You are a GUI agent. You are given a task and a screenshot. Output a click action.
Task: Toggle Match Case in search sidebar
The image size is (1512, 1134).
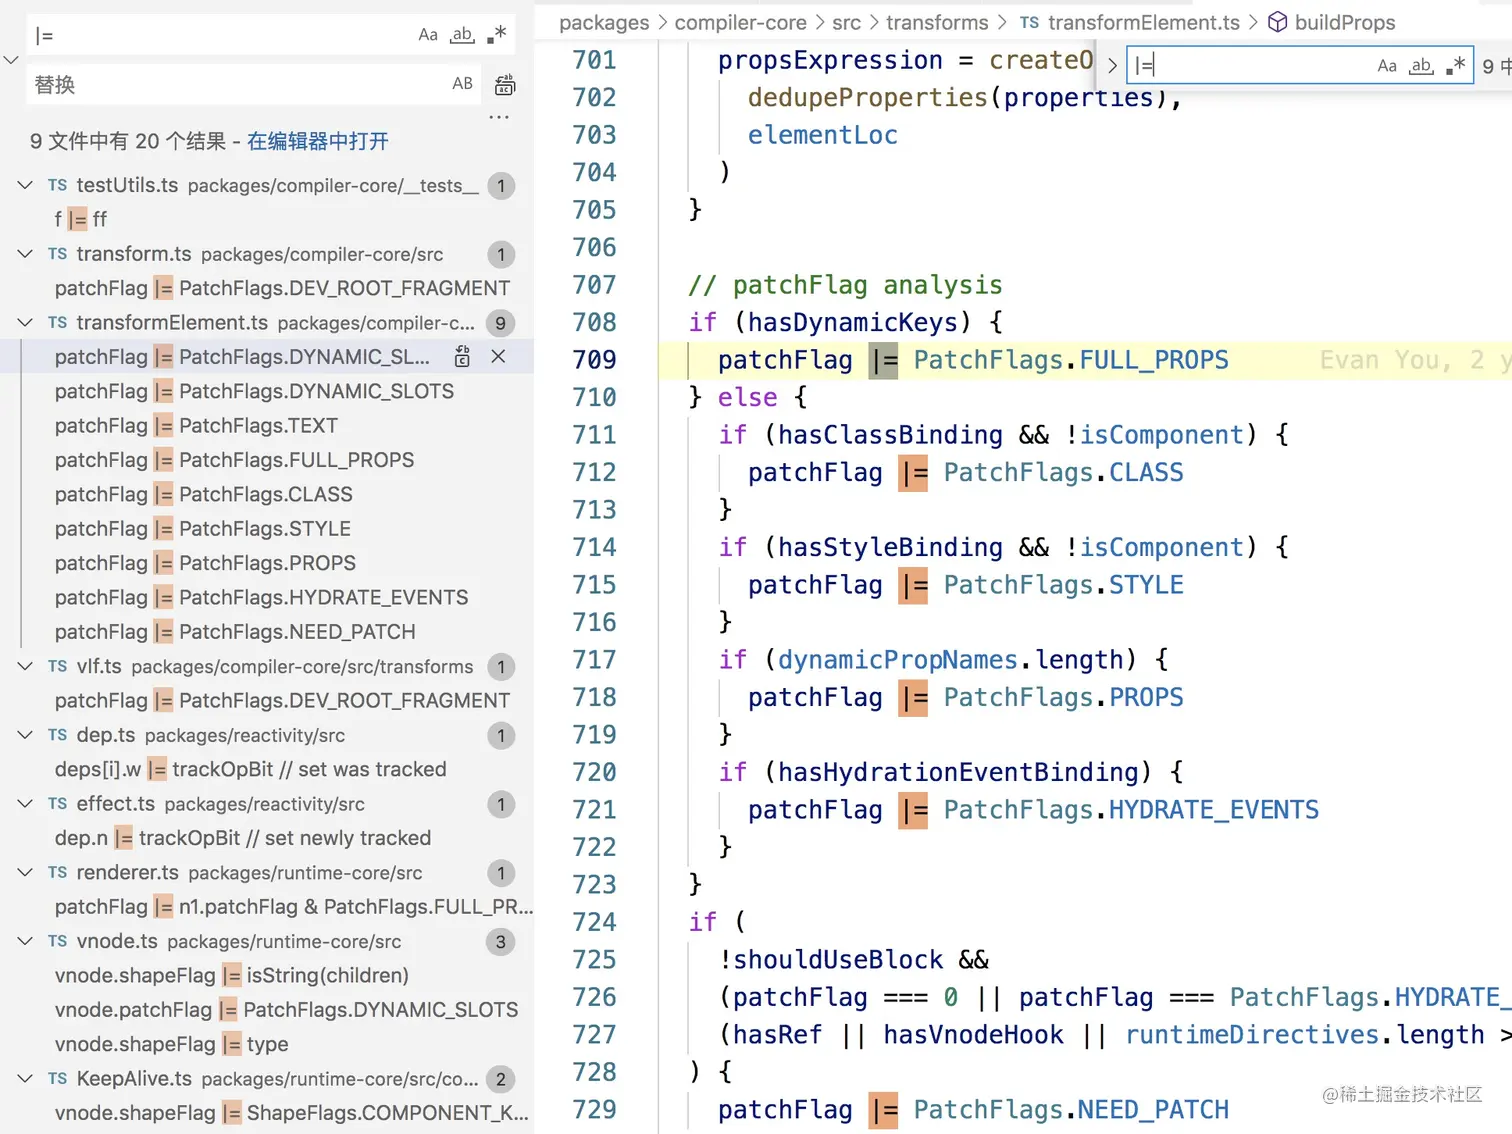click(428, 35)
